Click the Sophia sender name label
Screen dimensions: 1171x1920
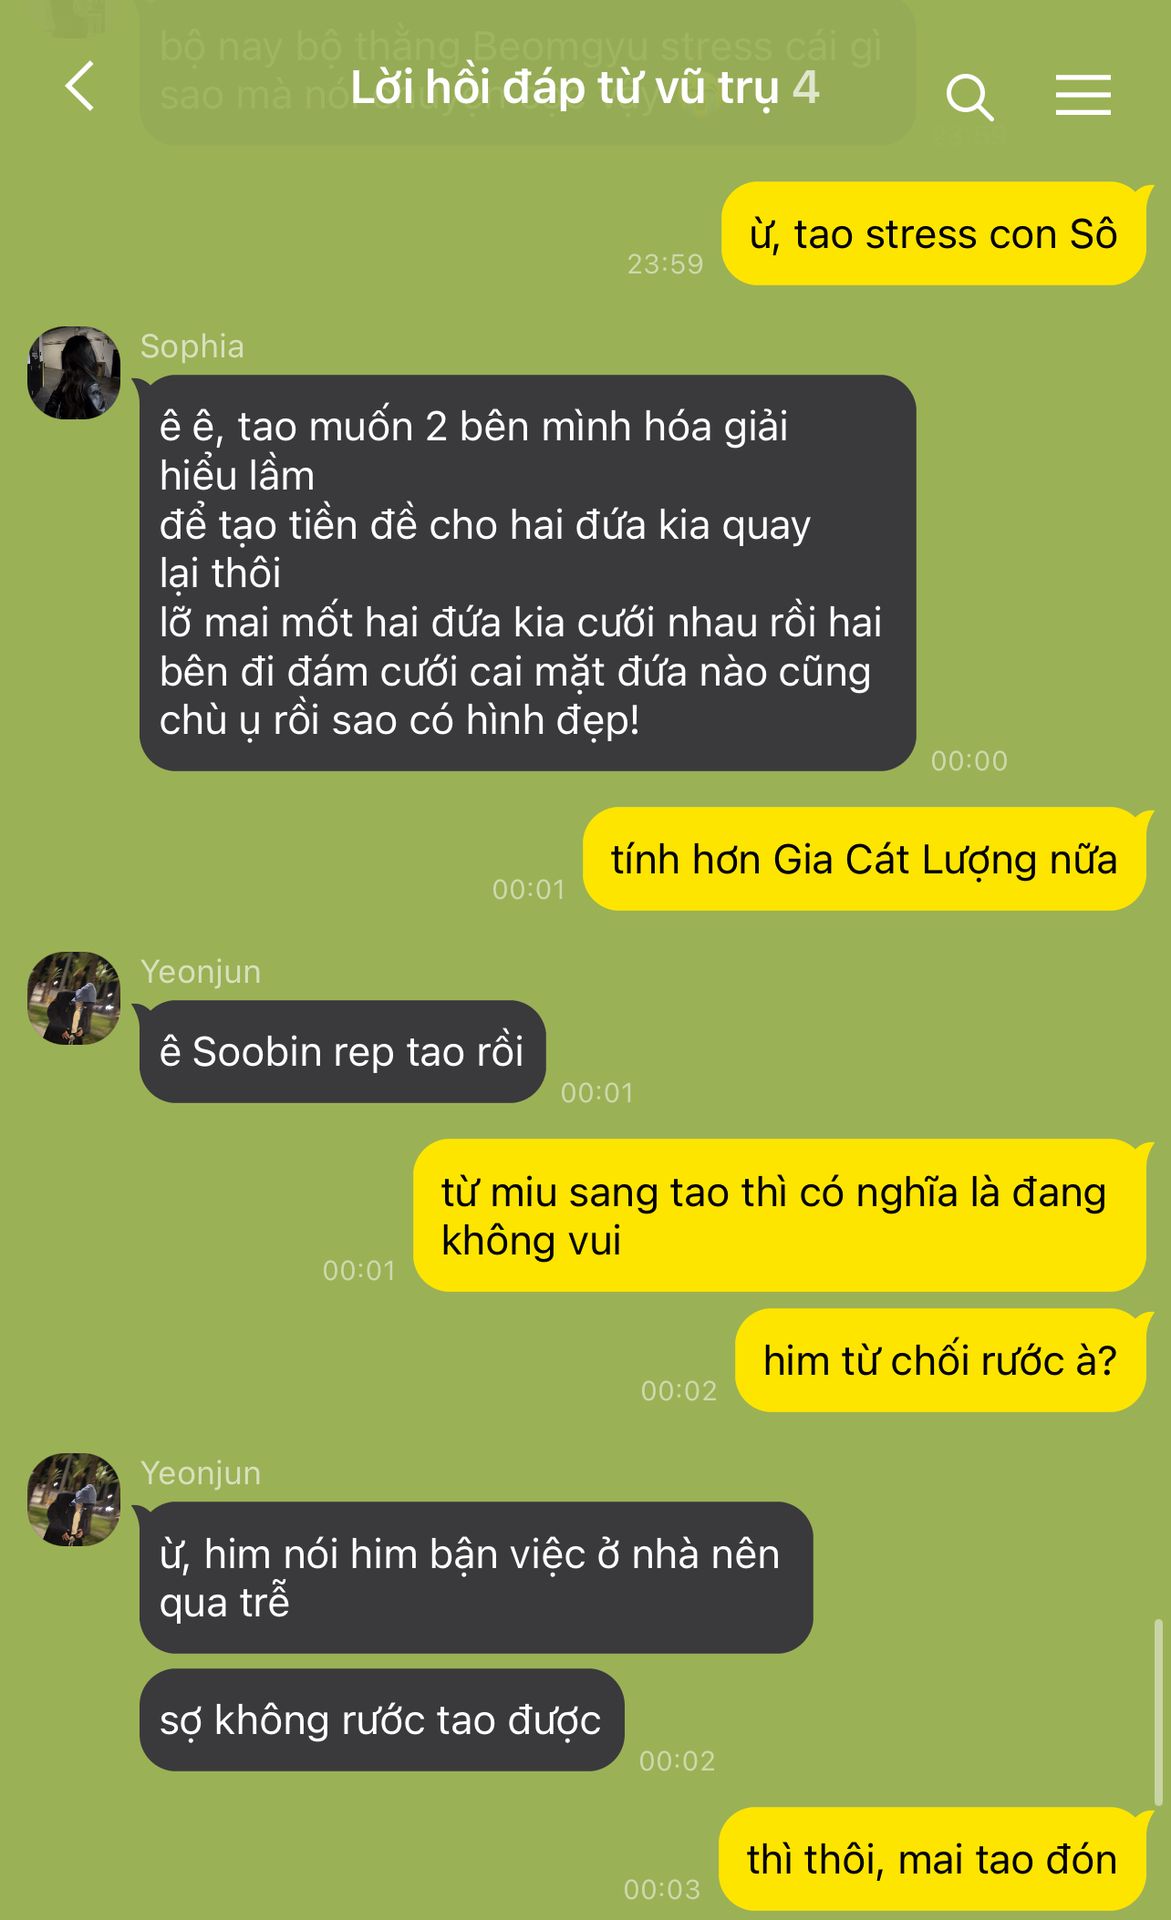(192, 346)
